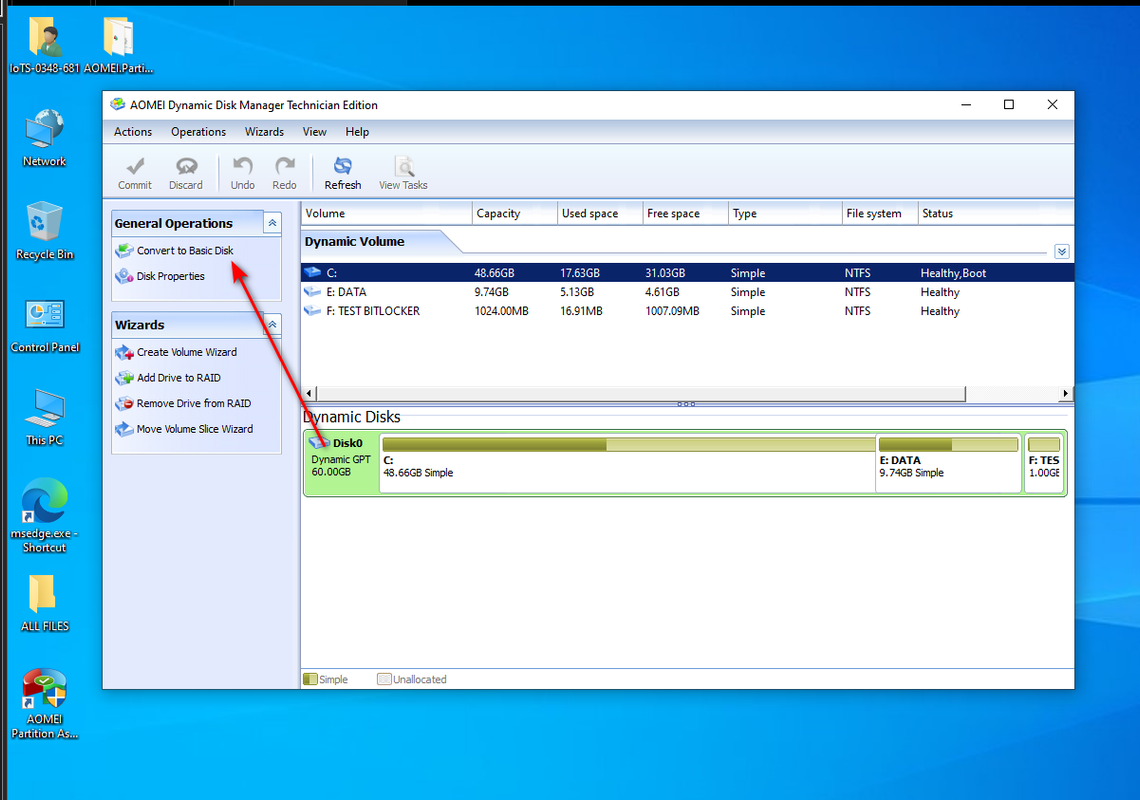1140x800 pixels.
Task: Select the 'F: TEST BITLOCKER' row text
Action: pyautogui.click(x=373, y=311)
